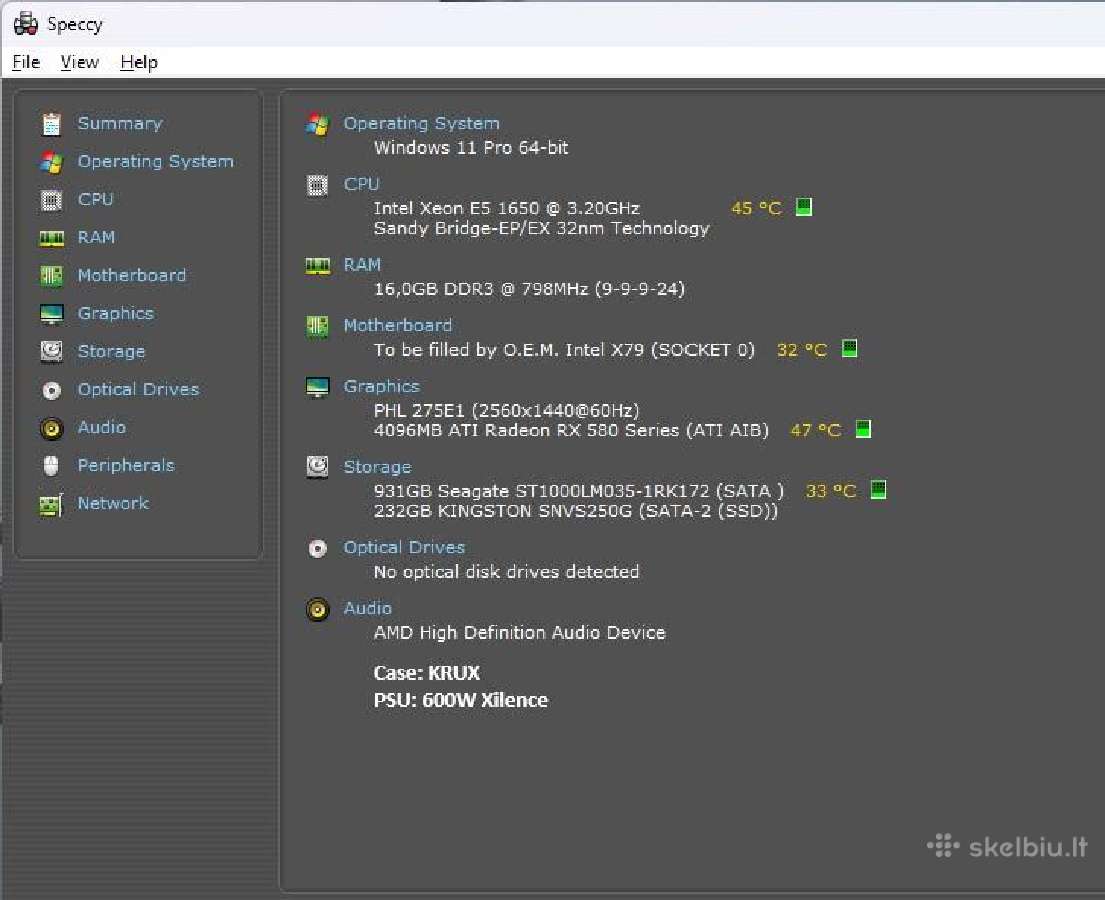This screenshot has height=900, width=1105.
Task: Click the Windows flag icon in summary panel
Action: pos(318,125)
